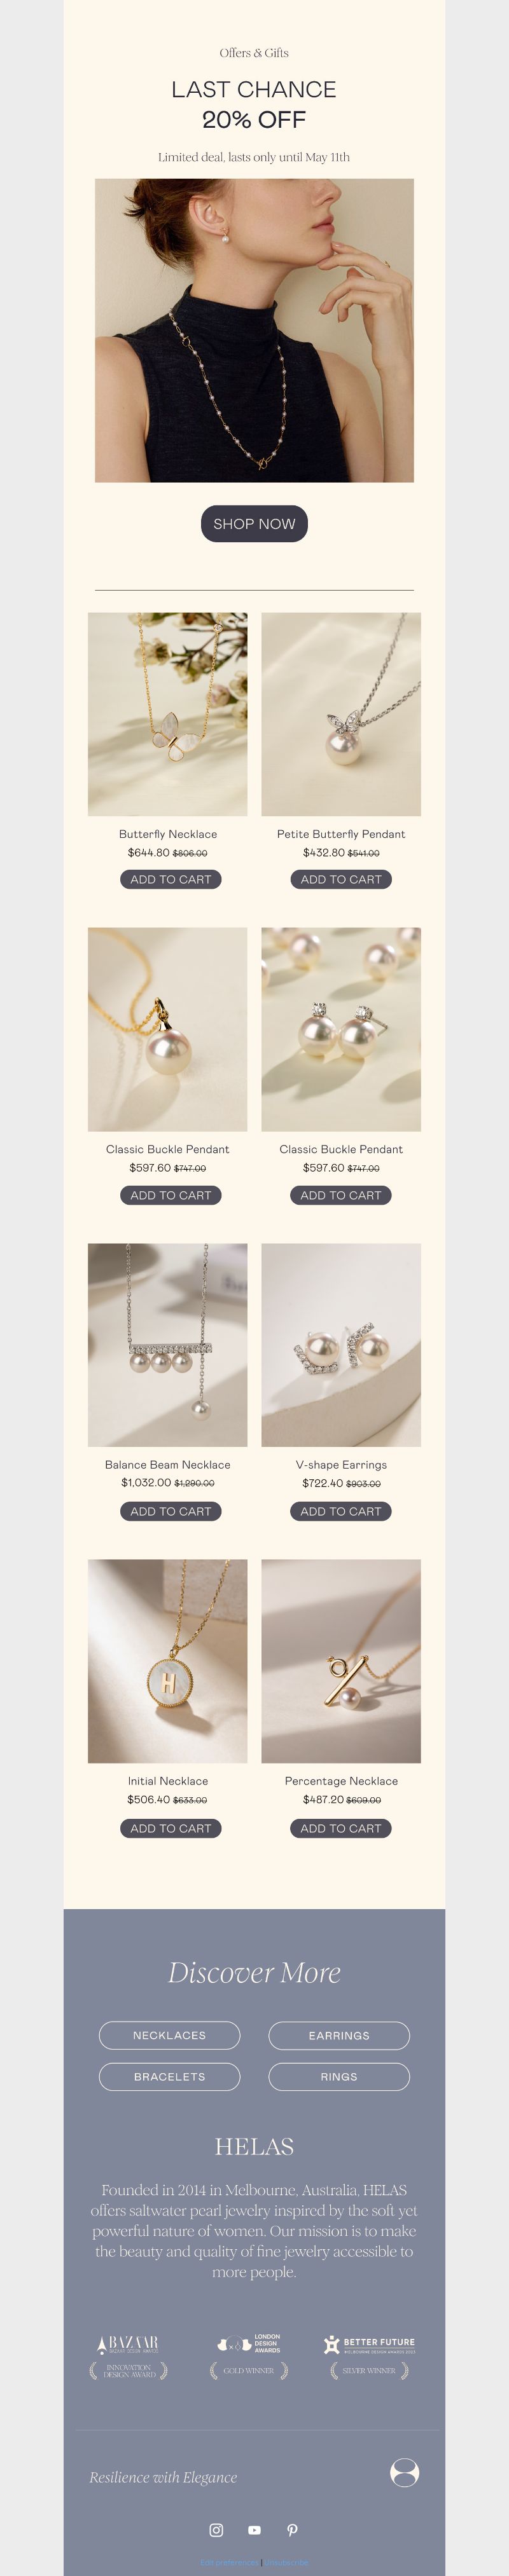Viewport: 509px width, 2576px height.
Task: Add the Butterfly Necklace to cart
Action: pos(171,879)
